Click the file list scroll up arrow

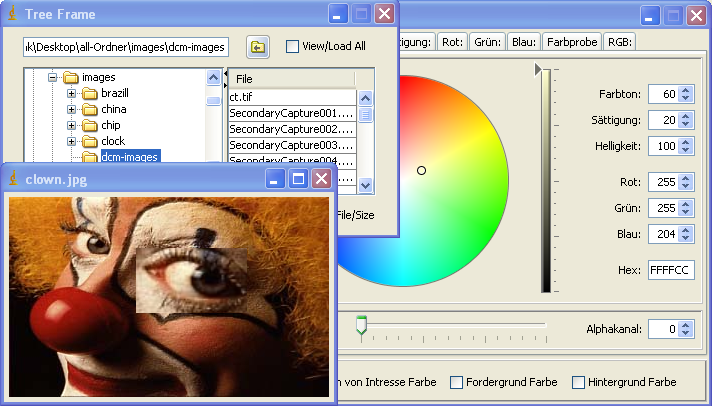[366, 98]
